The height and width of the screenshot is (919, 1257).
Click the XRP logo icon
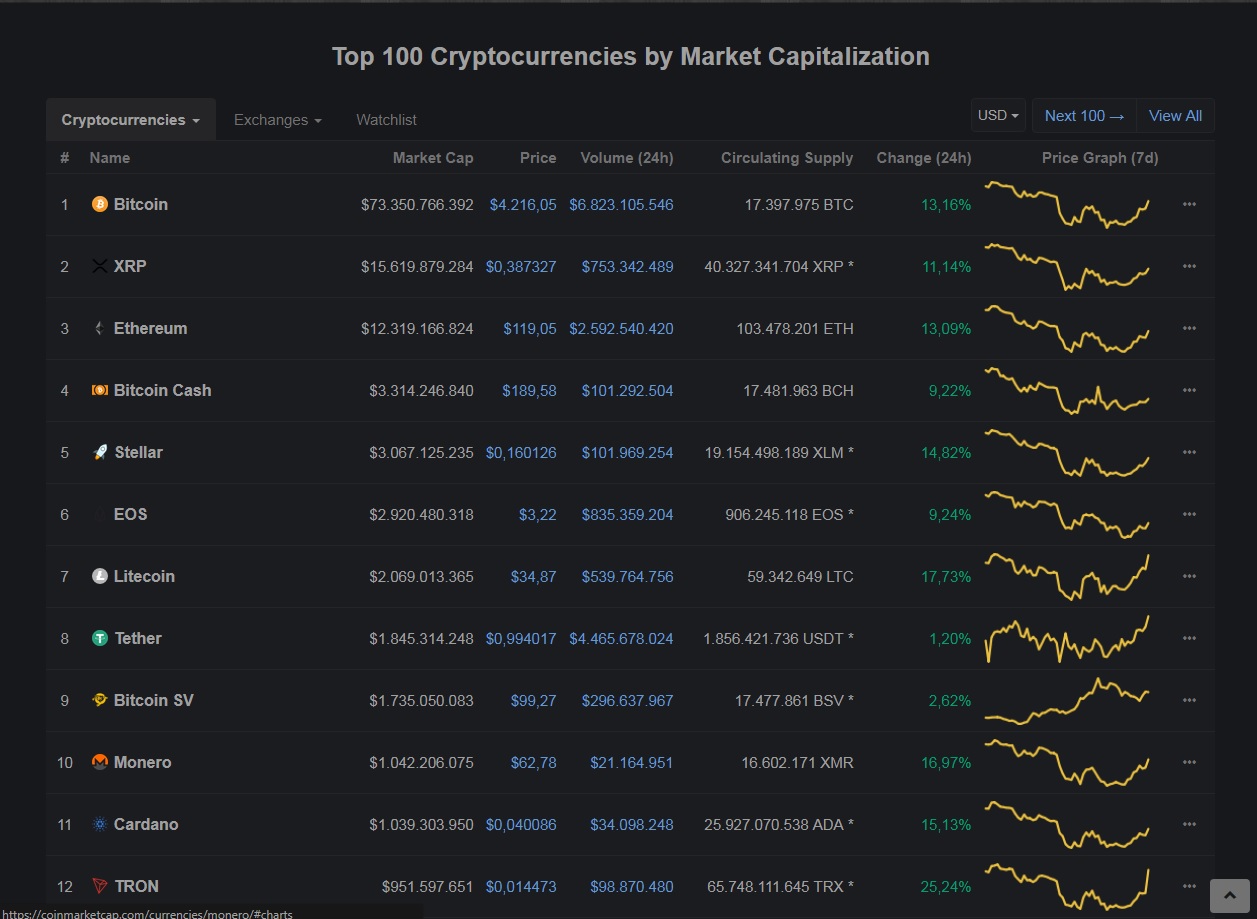99,266
